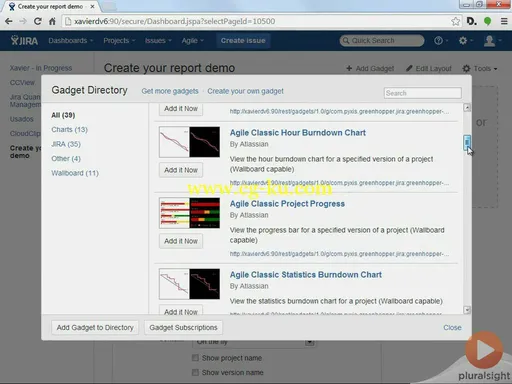Click the D. extension icon
This screenshot has height=384, width=512.
coord(471,21)
